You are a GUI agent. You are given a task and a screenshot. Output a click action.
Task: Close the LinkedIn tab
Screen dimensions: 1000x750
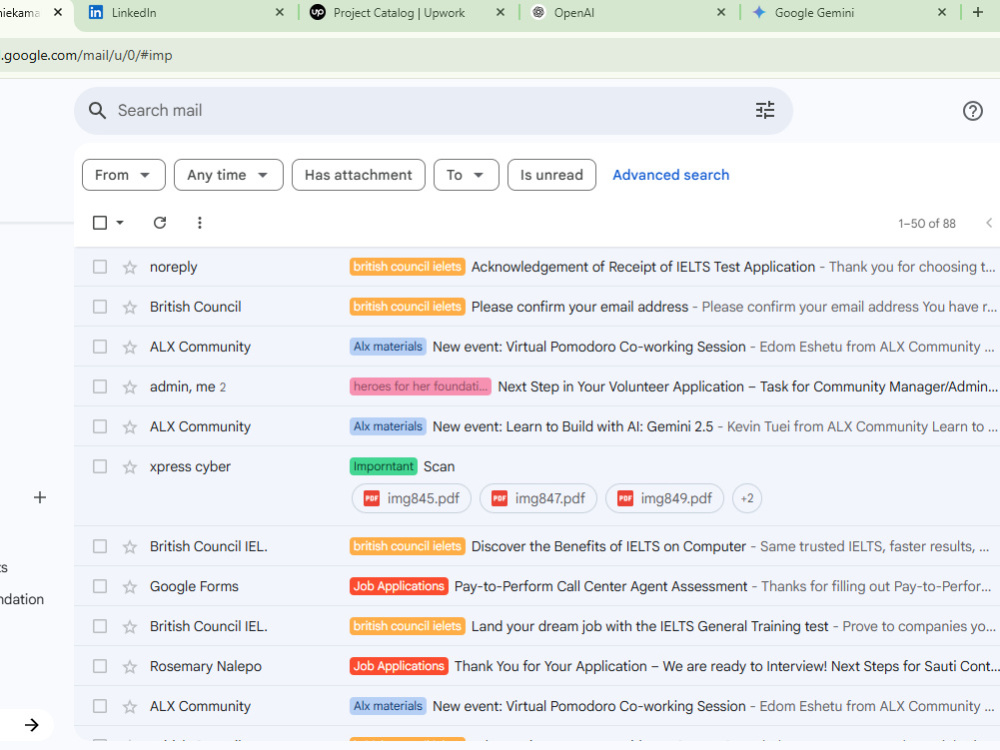coord(279,12)
